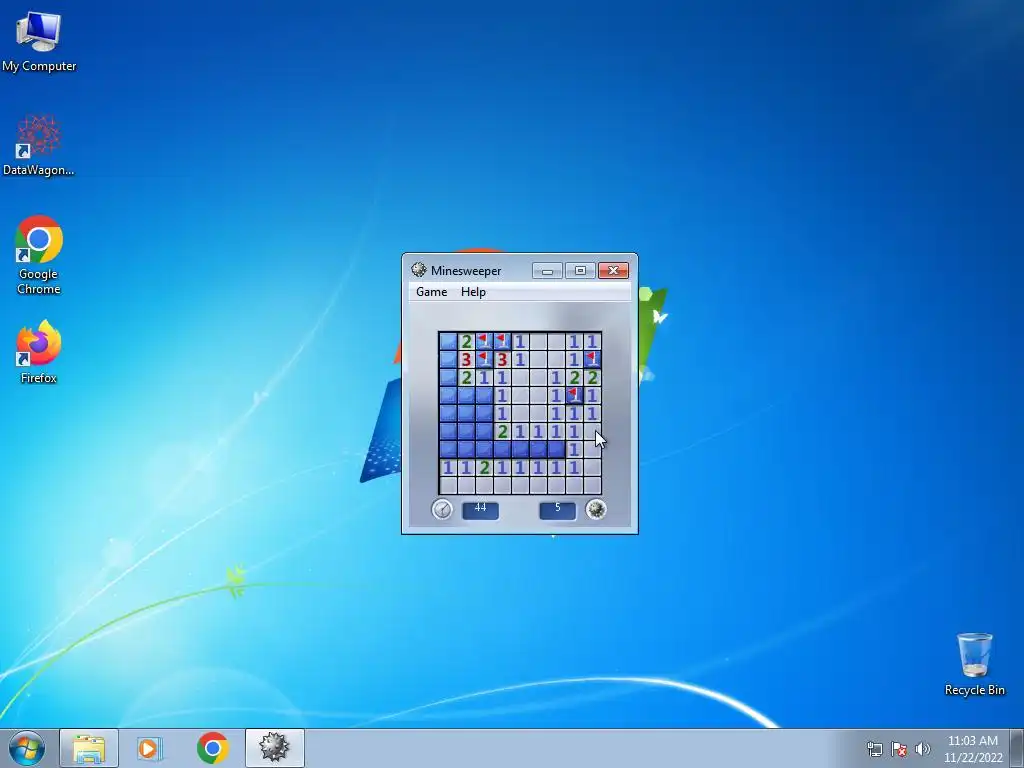Image resolution: width=1024 pixels, height=768 pixels.
Task: Click the empty tile in the bottom-left corner
Action: coord(448,485)
